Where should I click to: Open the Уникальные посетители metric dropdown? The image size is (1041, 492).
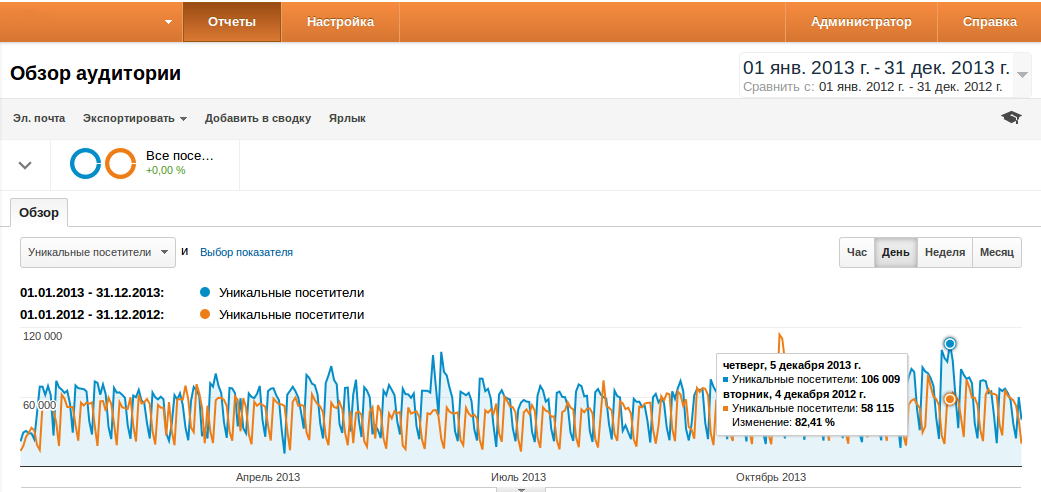click(98, 253)
